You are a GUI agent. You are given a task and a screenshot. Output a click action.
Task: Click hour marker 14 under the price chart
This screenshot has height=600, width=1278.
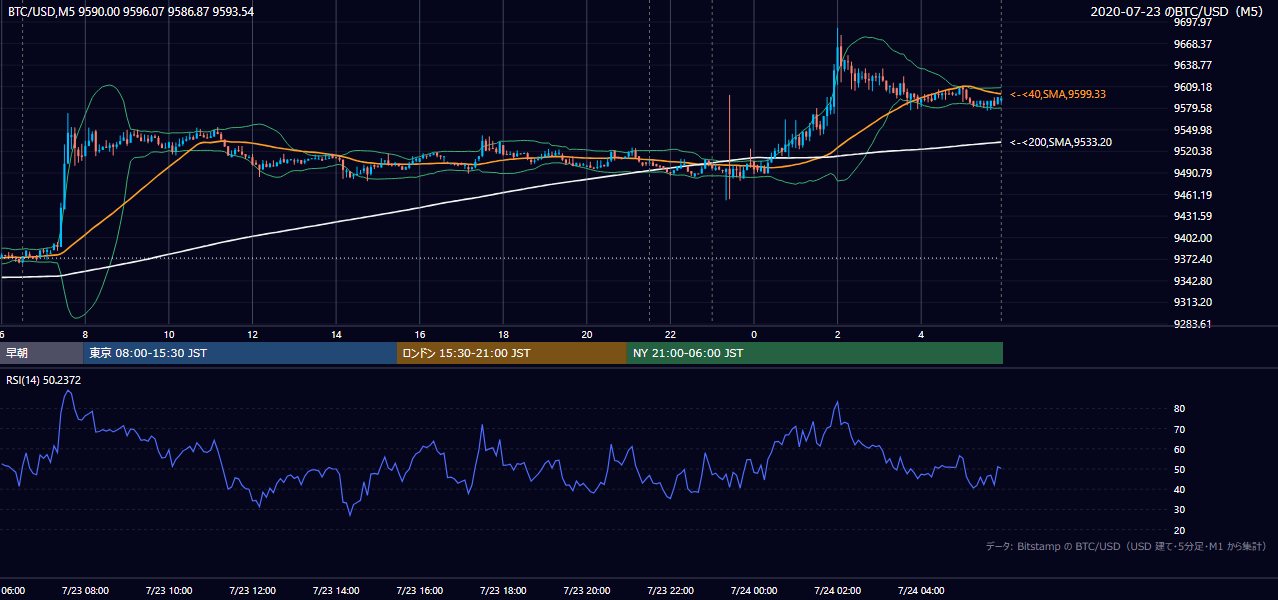pyautogui.click(x=337, y=334)
